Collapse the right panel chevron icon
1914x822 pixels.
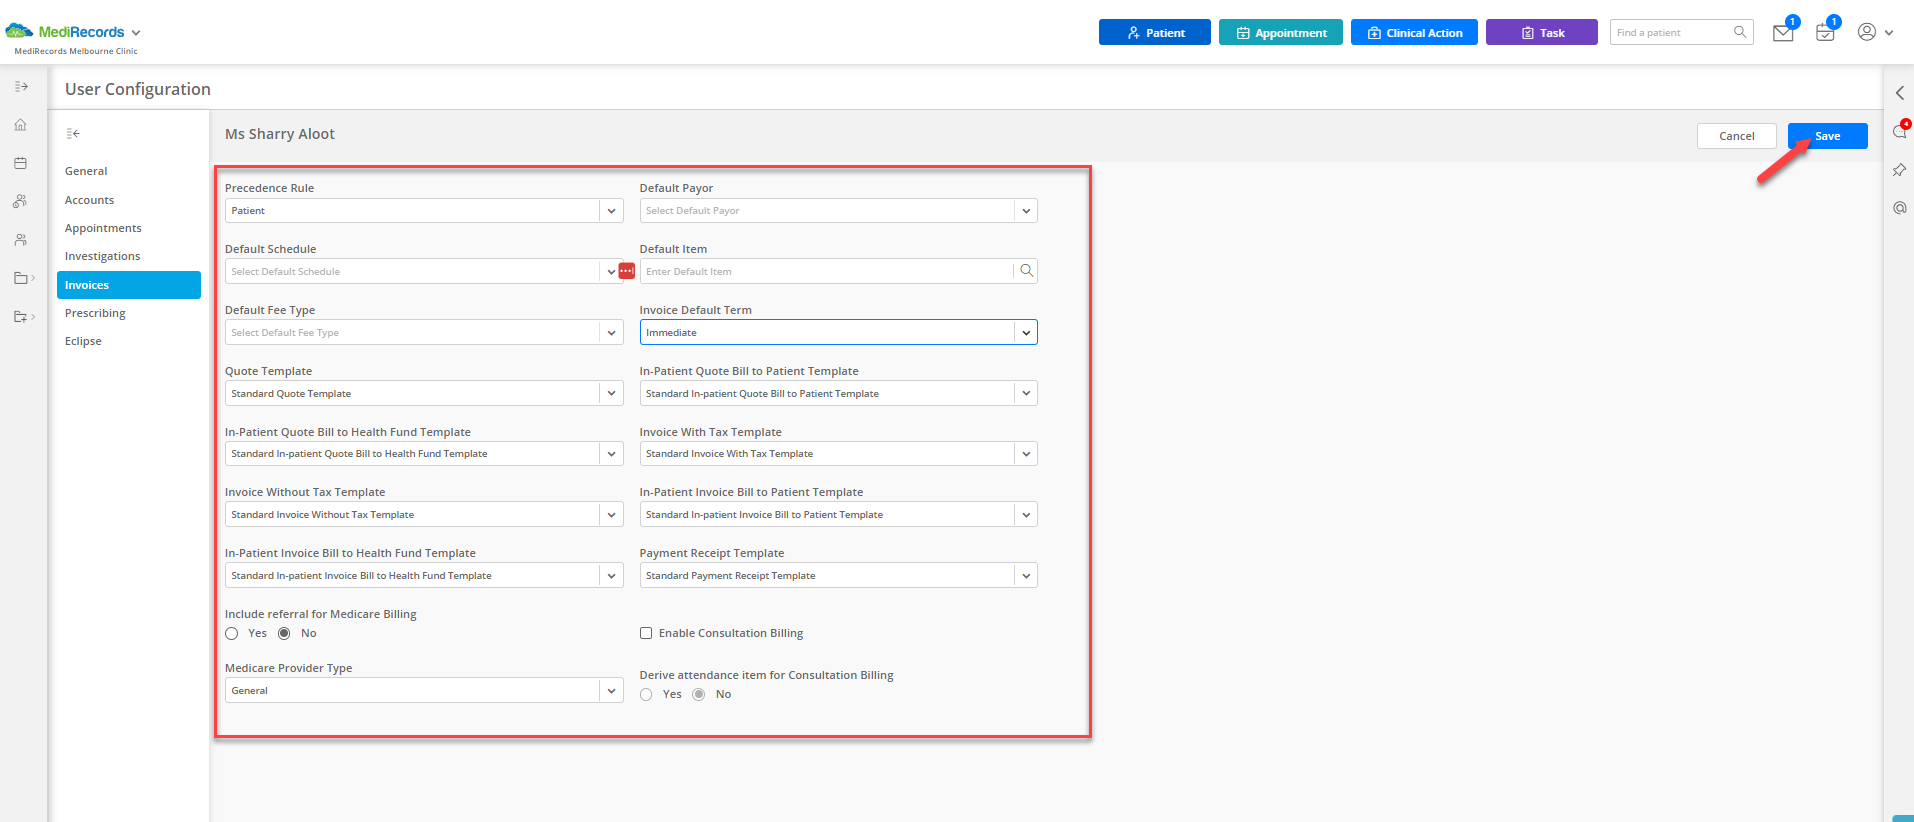(x=1899, y=93)
